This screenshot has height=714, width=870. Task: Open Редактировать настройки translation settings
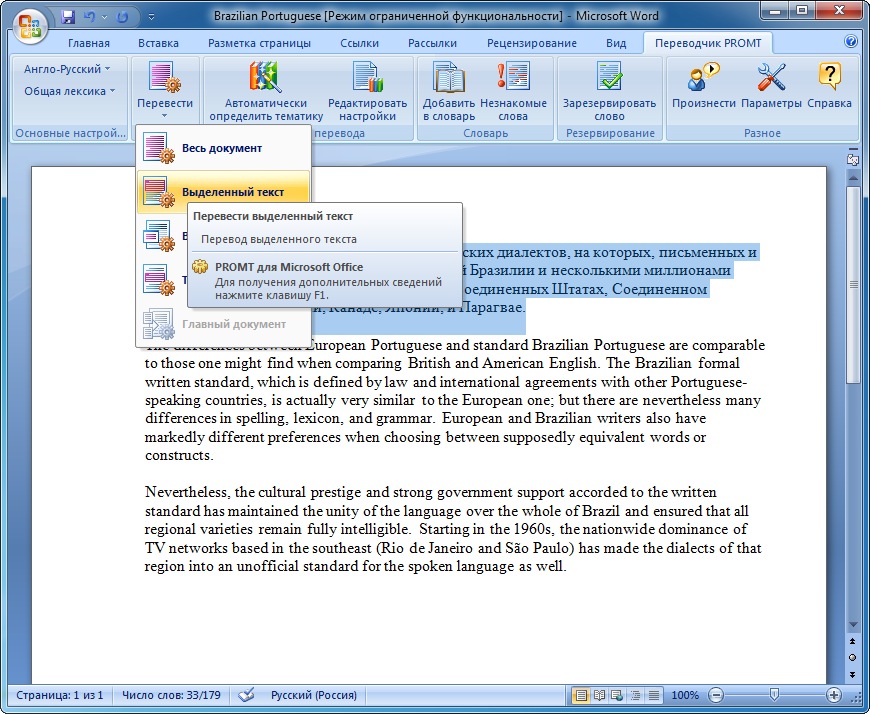[367, 78]
